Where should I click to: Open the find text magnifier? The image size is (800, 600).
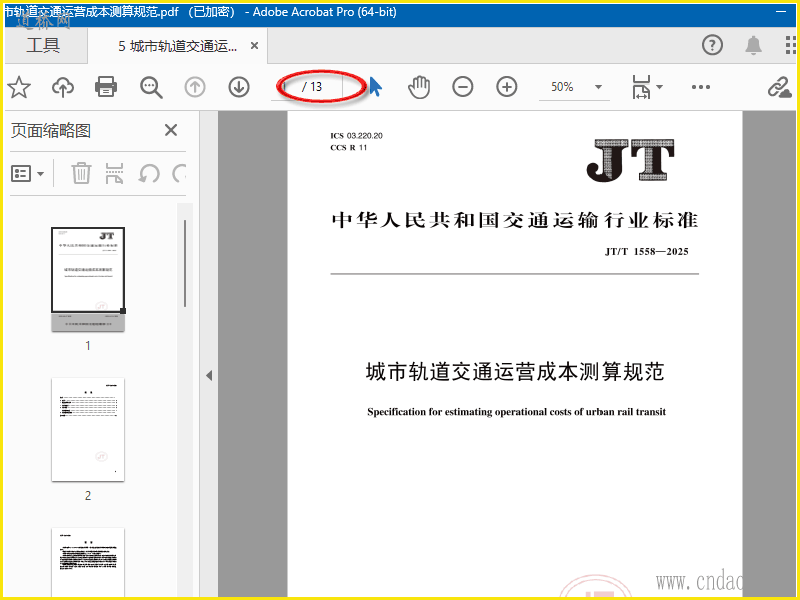tap(151, 87)
